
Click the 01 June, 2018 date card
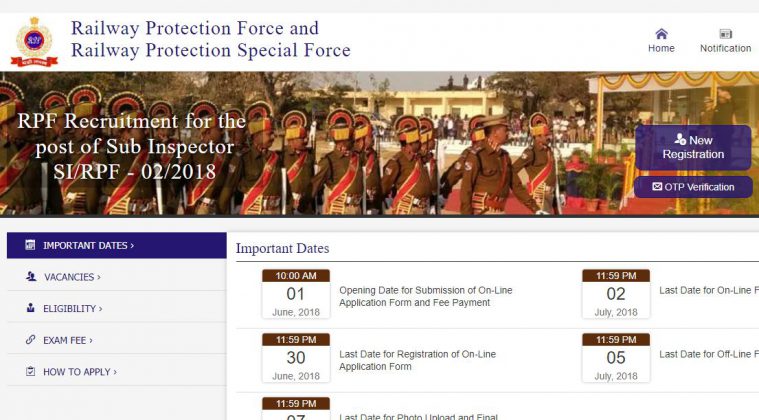(x=296, y=294)
